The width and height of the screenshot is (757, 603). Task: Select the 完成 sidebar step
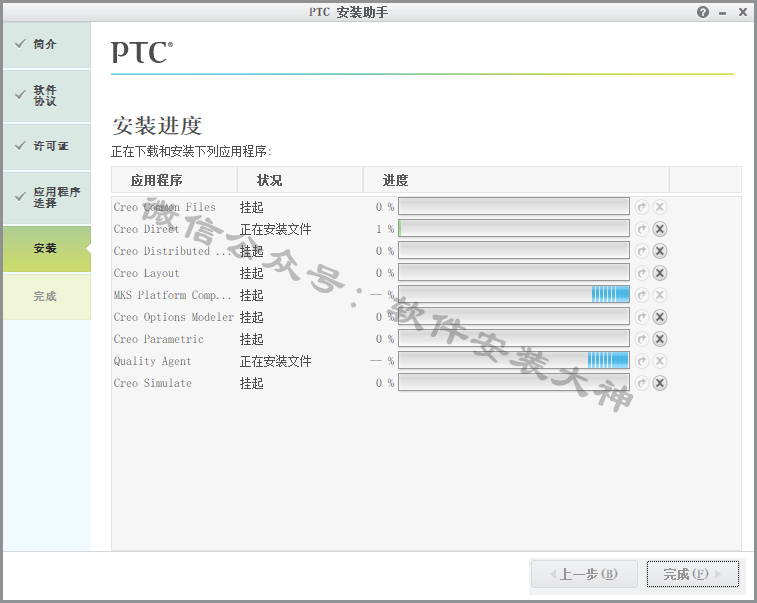pyautogui.click(x=47, y=296)
